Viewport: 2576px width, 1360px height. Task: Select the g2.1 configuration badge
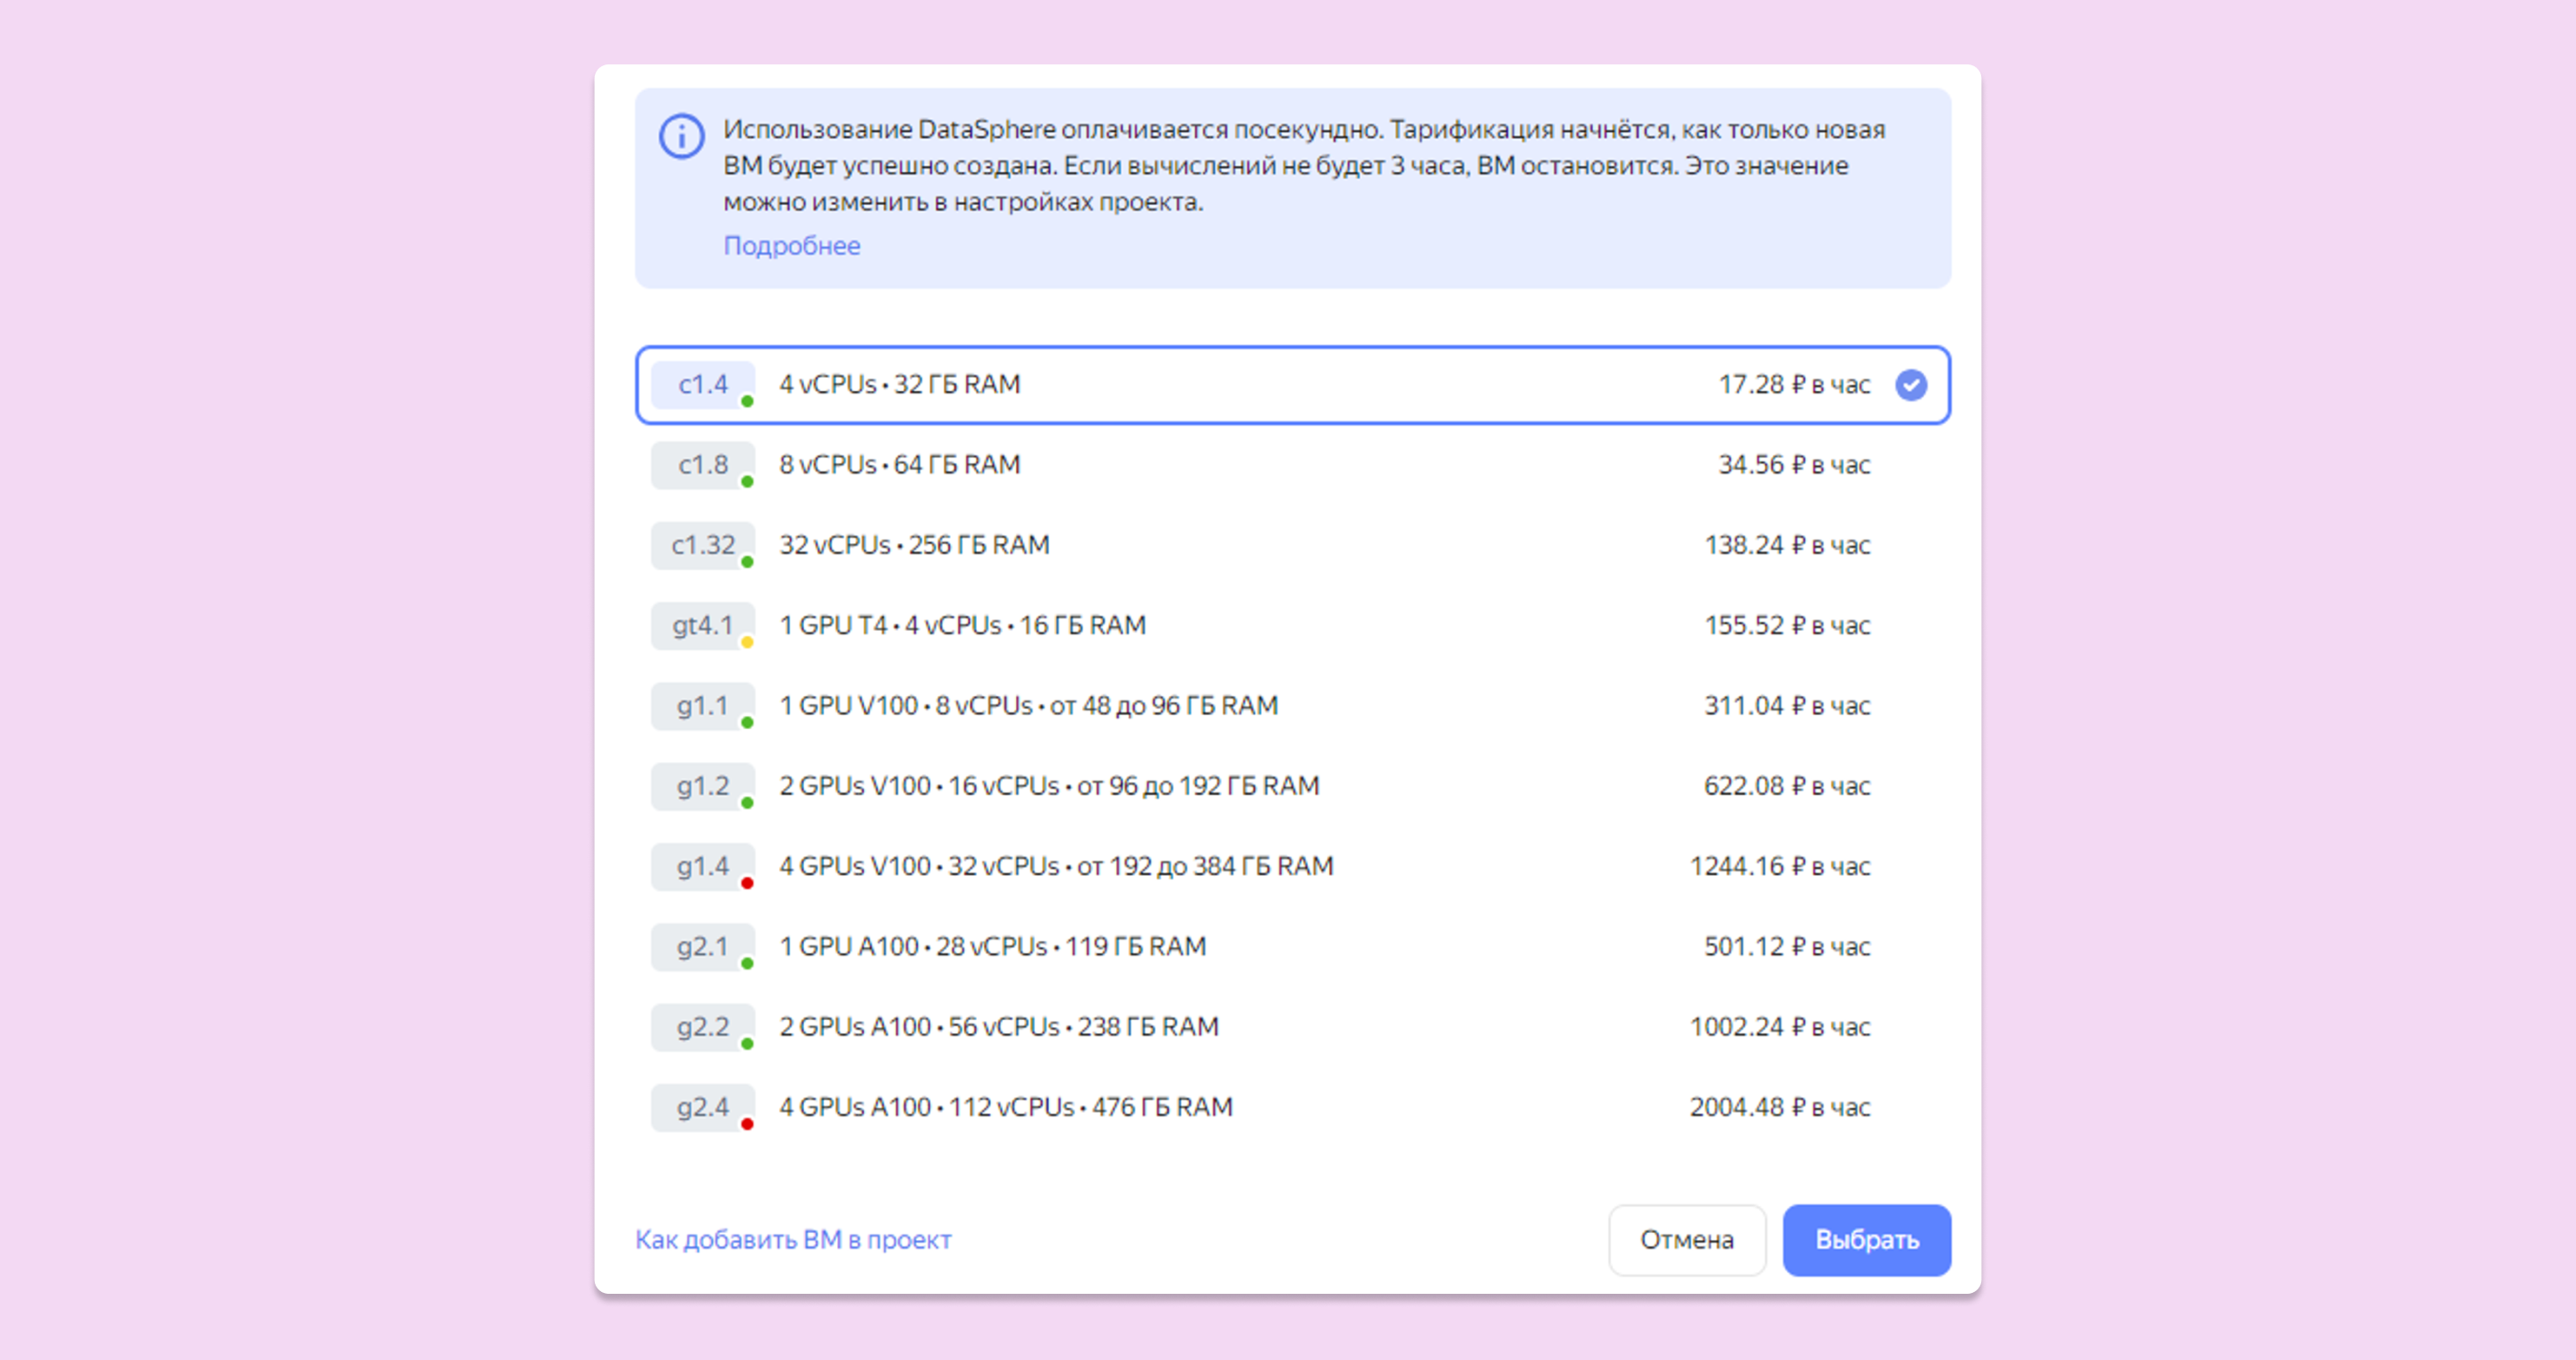703,947
